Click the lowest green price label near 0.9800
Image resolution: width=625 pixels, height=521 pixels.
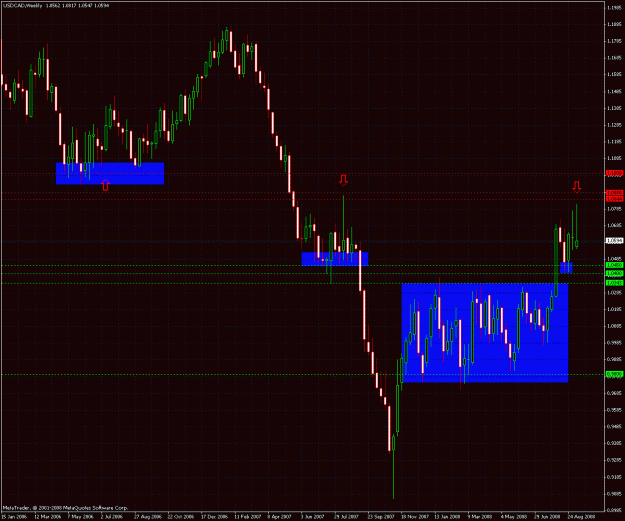tap(614, 374)
